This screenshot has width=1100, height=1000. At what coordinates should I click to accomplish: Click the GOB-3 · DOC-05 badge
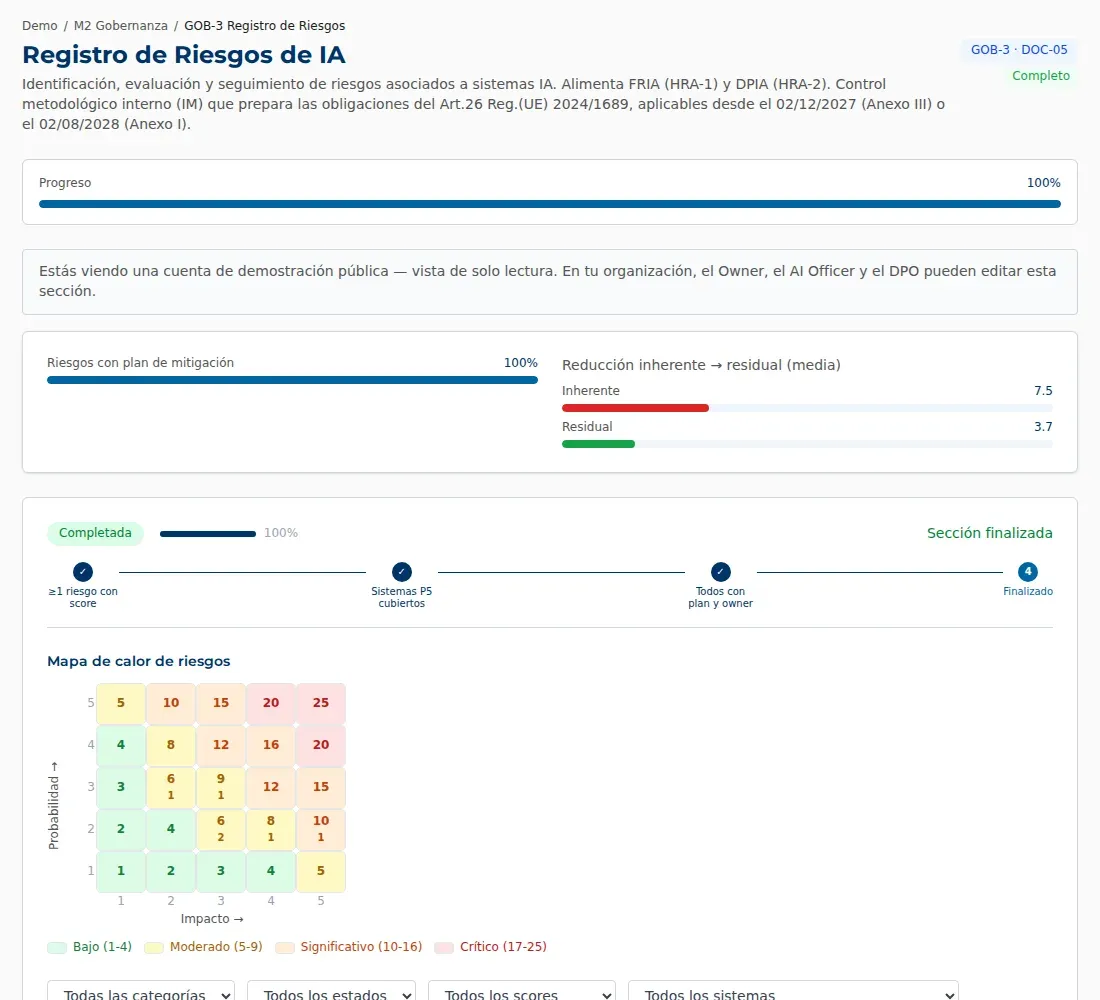pyautogui.click(x=1019, y=50)
